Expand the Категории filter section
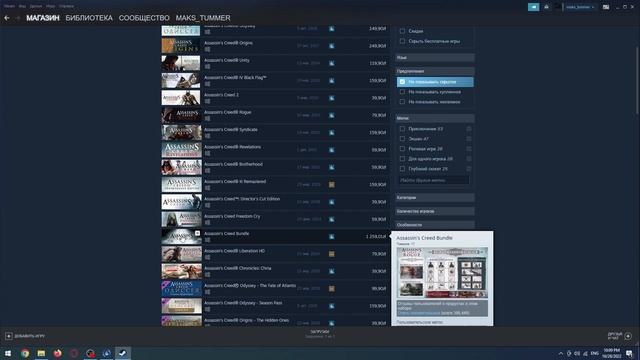The height and width of the screenshot is (360, 640). coord(435,198)
